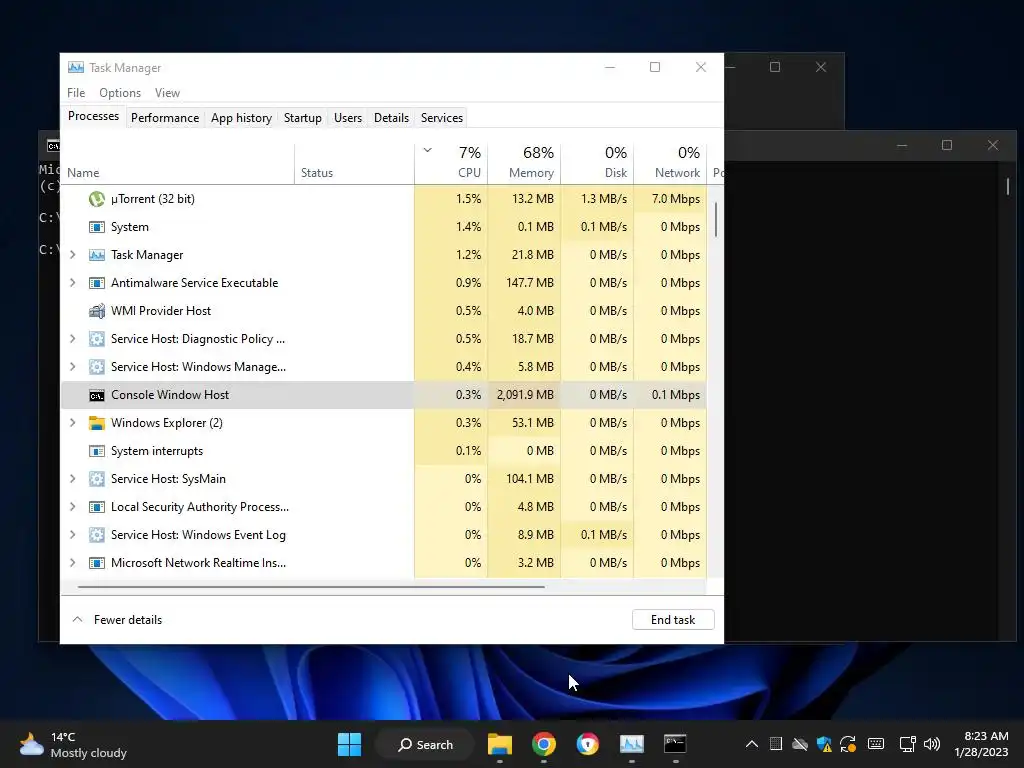Click the Microsoft Network Realtime Inspection icon
This screenshot has width=1024, height=768.
(97, 563)
